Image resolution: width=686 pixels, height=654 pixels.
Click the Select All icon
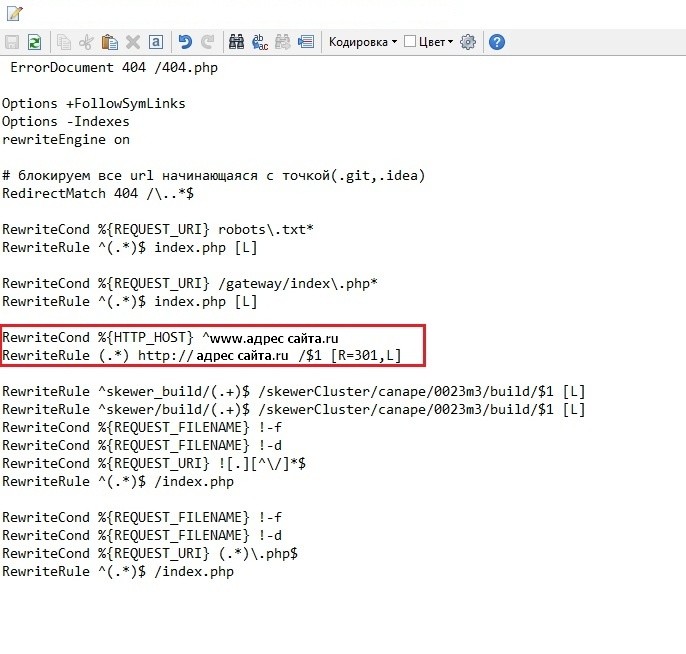(155, 42)
